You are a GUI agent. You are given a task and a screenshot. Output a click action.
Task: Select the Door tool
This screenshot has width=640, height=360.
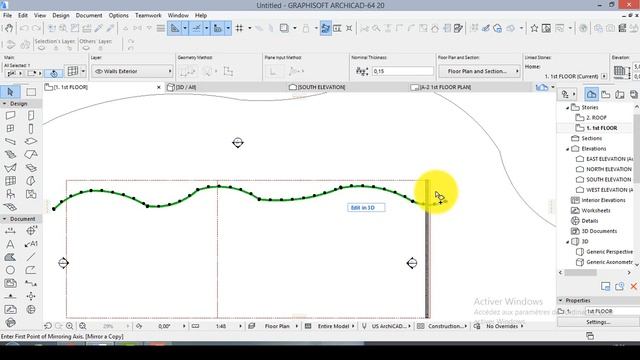point(31,116)
